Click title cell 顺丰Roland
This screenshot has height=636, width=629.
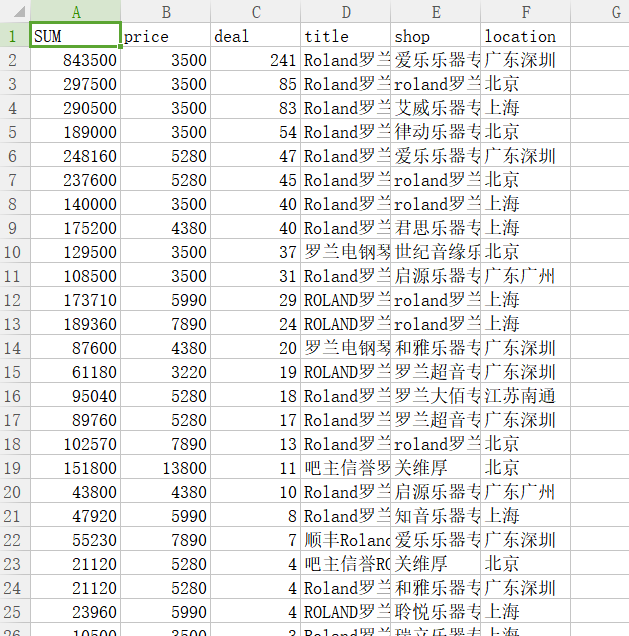[x=346, y=540]
